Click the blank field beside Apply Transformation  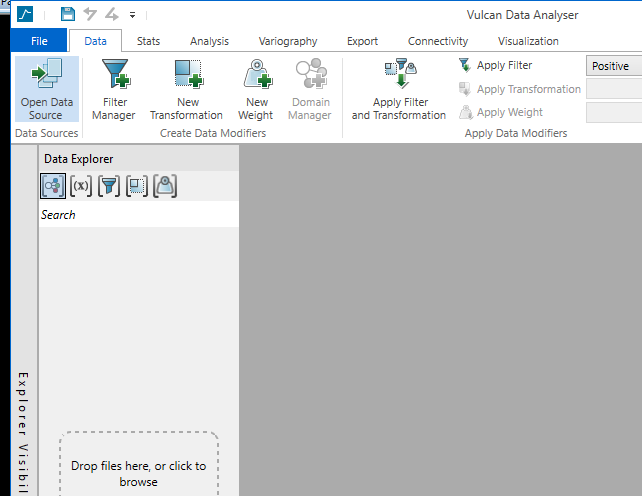(x=614, y=89)
